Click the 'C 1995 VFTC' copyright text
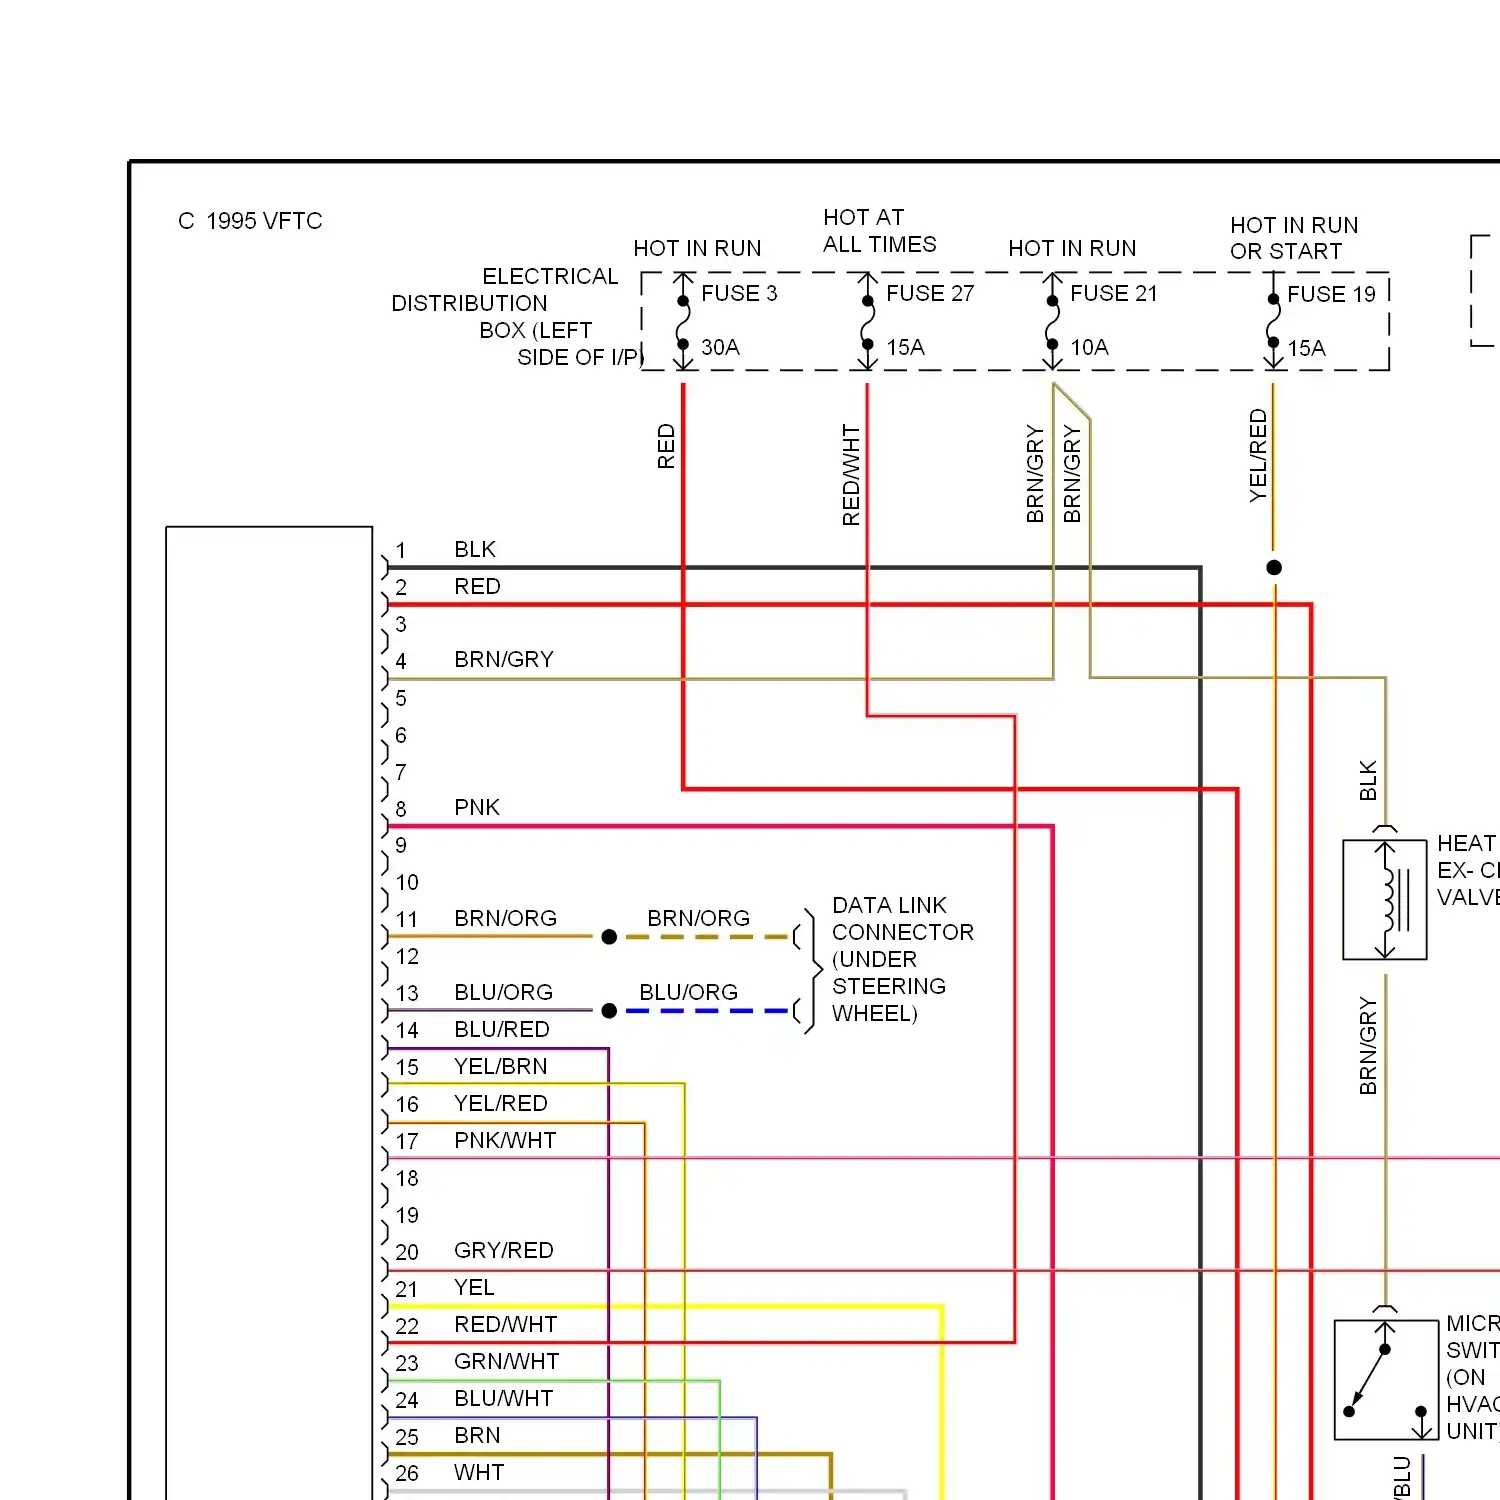This screenshot has height=1500, width=1500. point(250,221)
